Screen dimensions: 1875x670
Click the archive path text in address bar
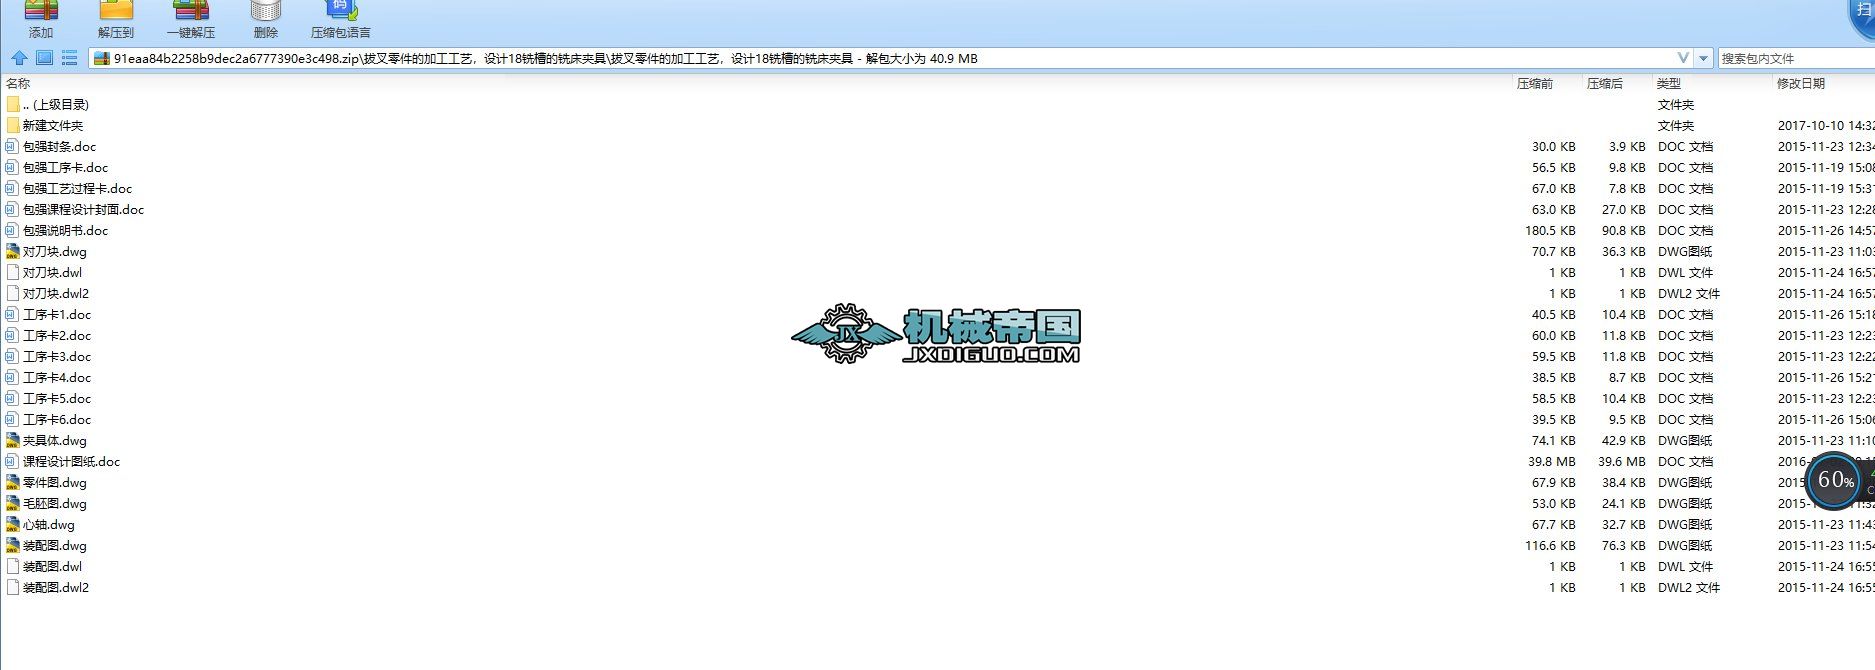tap(546, 58)
